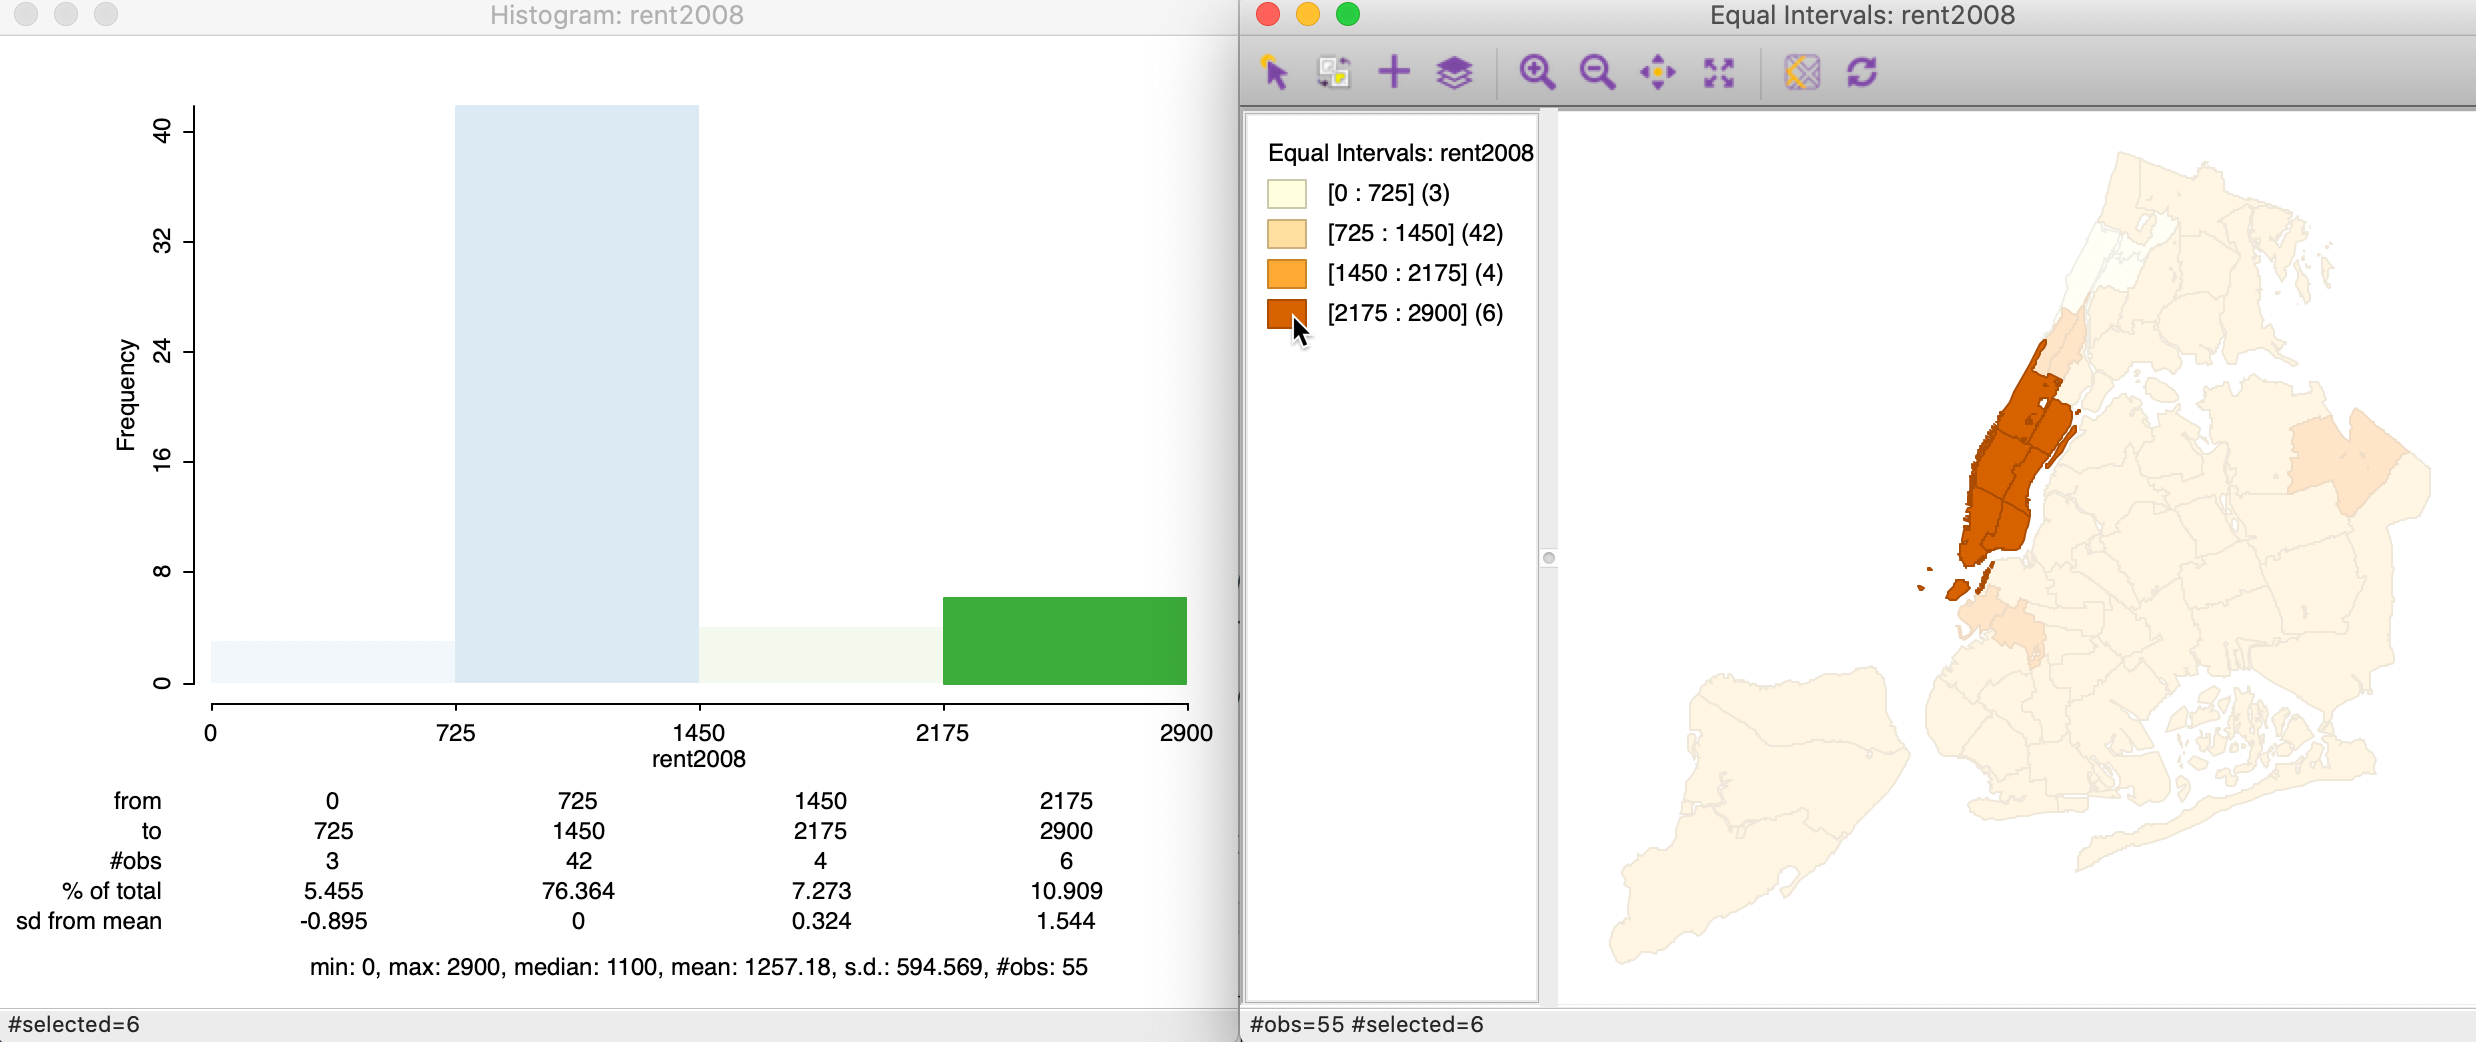Click the Add Layer plus icon
The height and width of the screenshot is (1042, 2476).
pos(1394,72)
